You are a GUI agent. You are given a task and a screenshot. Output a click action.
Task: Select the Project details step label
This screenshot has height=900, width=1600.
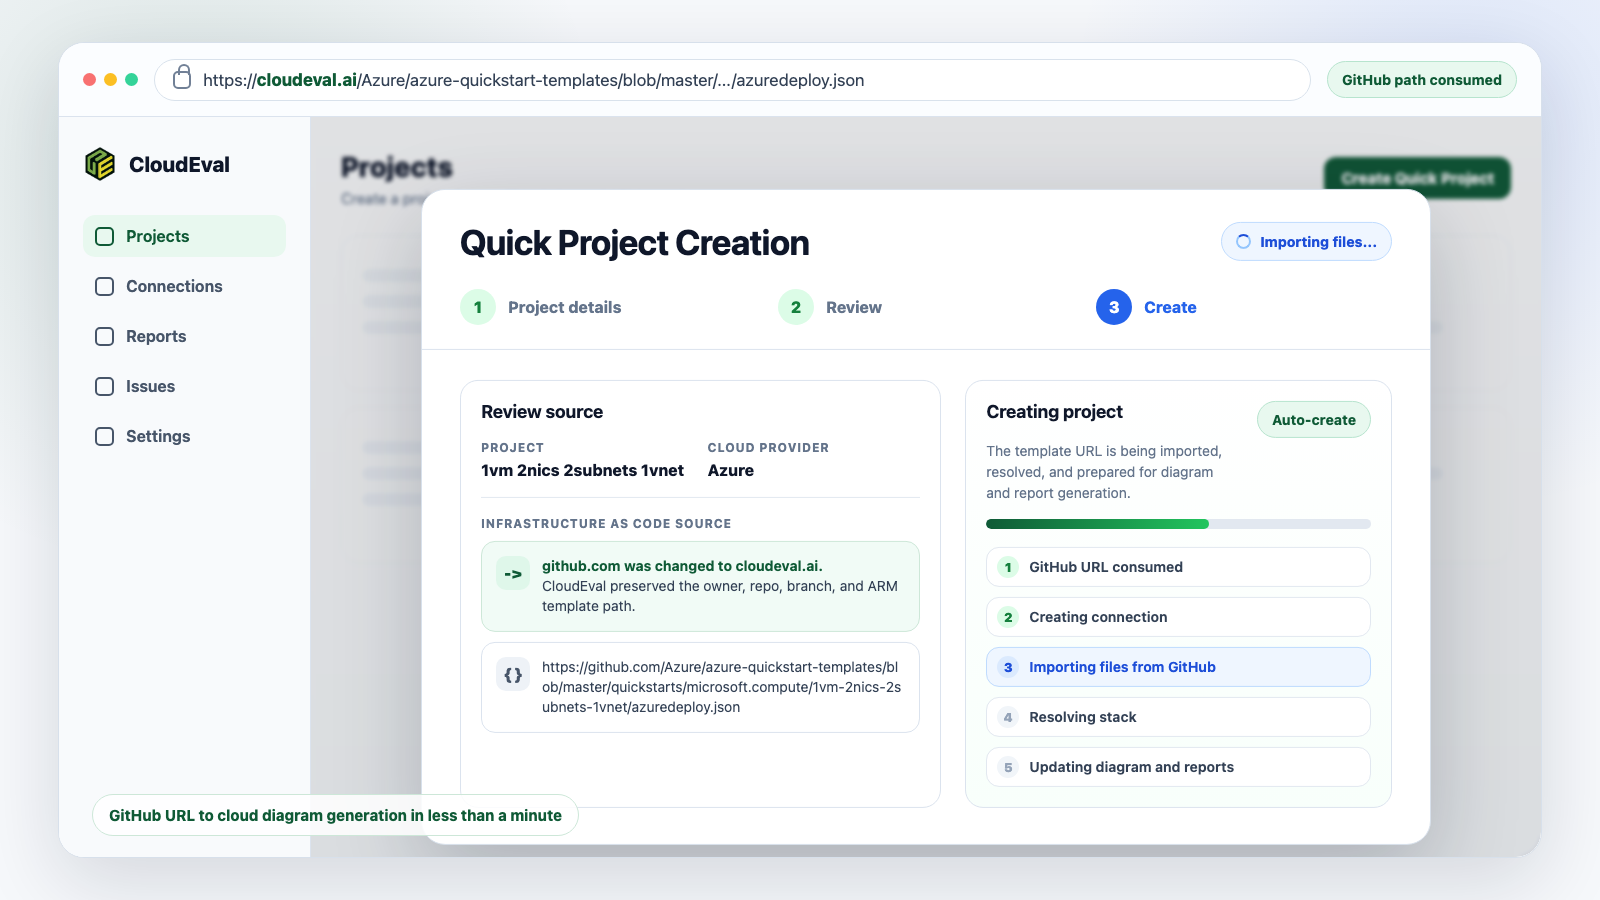(564, 307)
